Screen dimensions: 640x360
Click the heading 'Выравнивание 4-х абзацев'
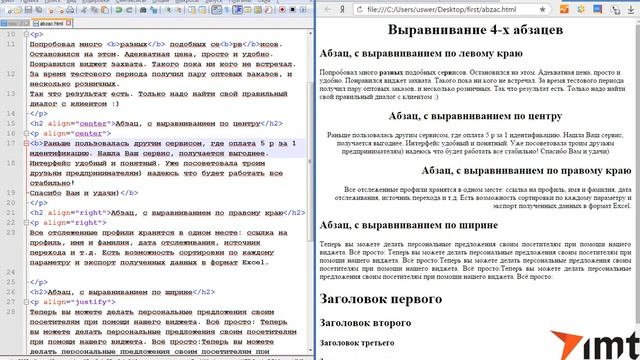(475, 29)
